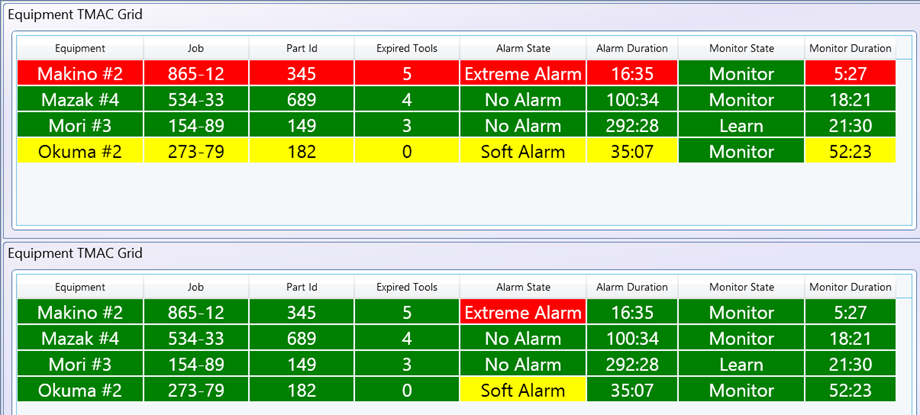Sort by Equipment column in upper grid
The image size is (920, 415).
click(80, 48)
